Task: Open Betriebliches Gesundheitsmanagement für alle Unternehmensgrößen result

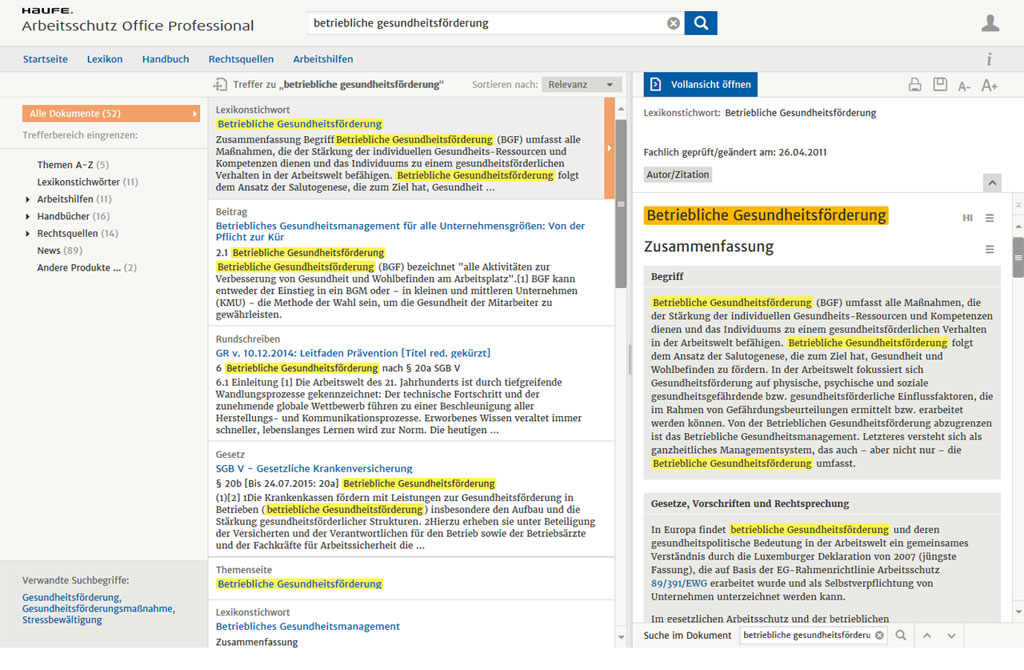Action: (400, 231)
